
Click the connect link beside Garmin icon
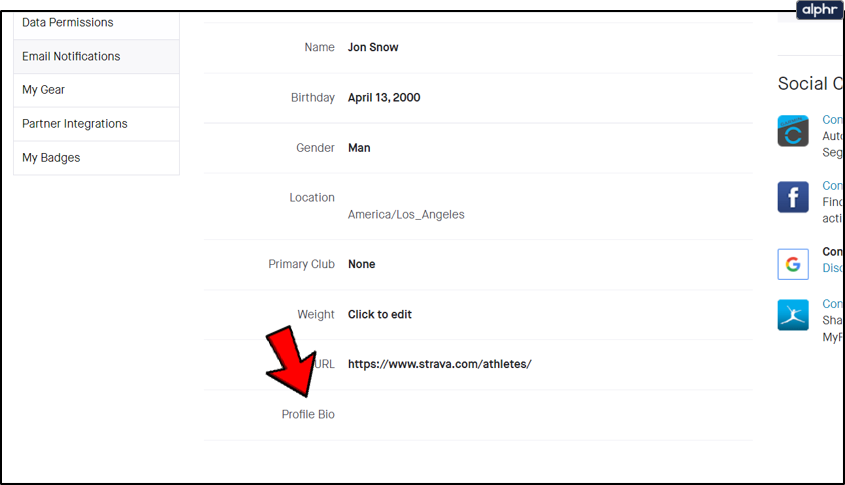833,120
